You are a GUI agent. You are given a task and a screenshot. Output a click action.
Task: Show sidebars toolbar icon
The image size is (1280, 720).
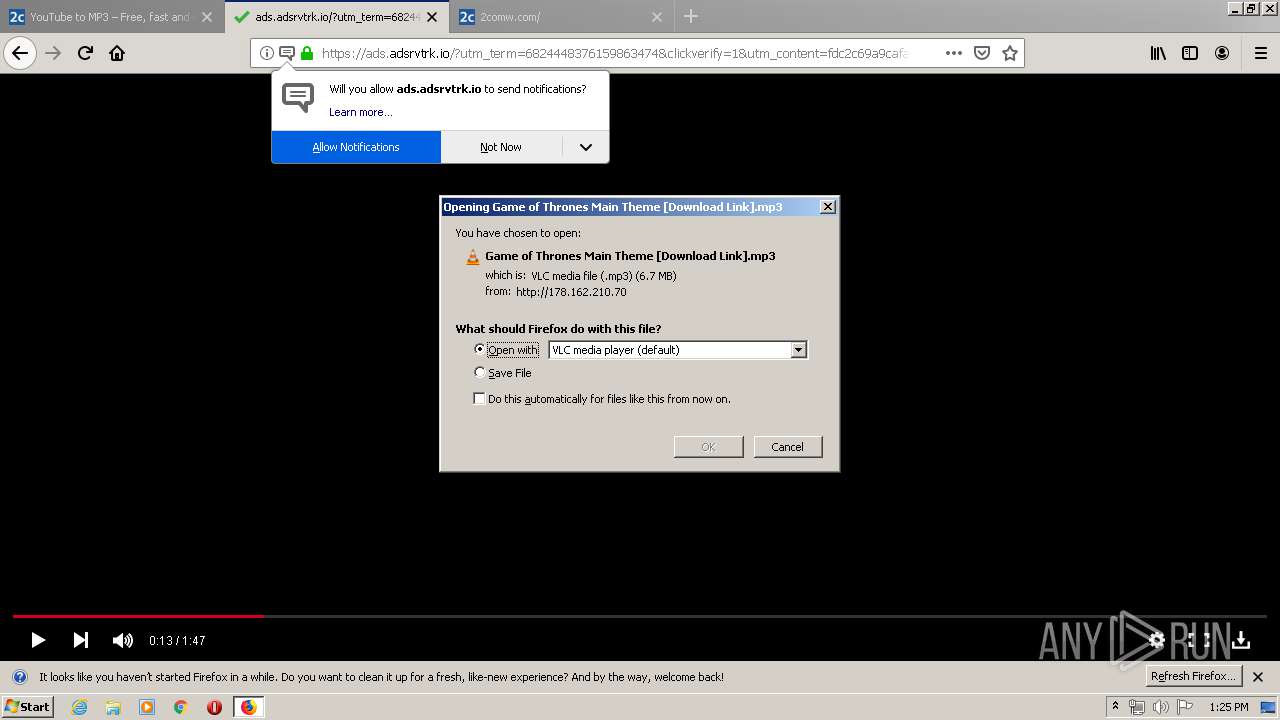point(1190,53)
